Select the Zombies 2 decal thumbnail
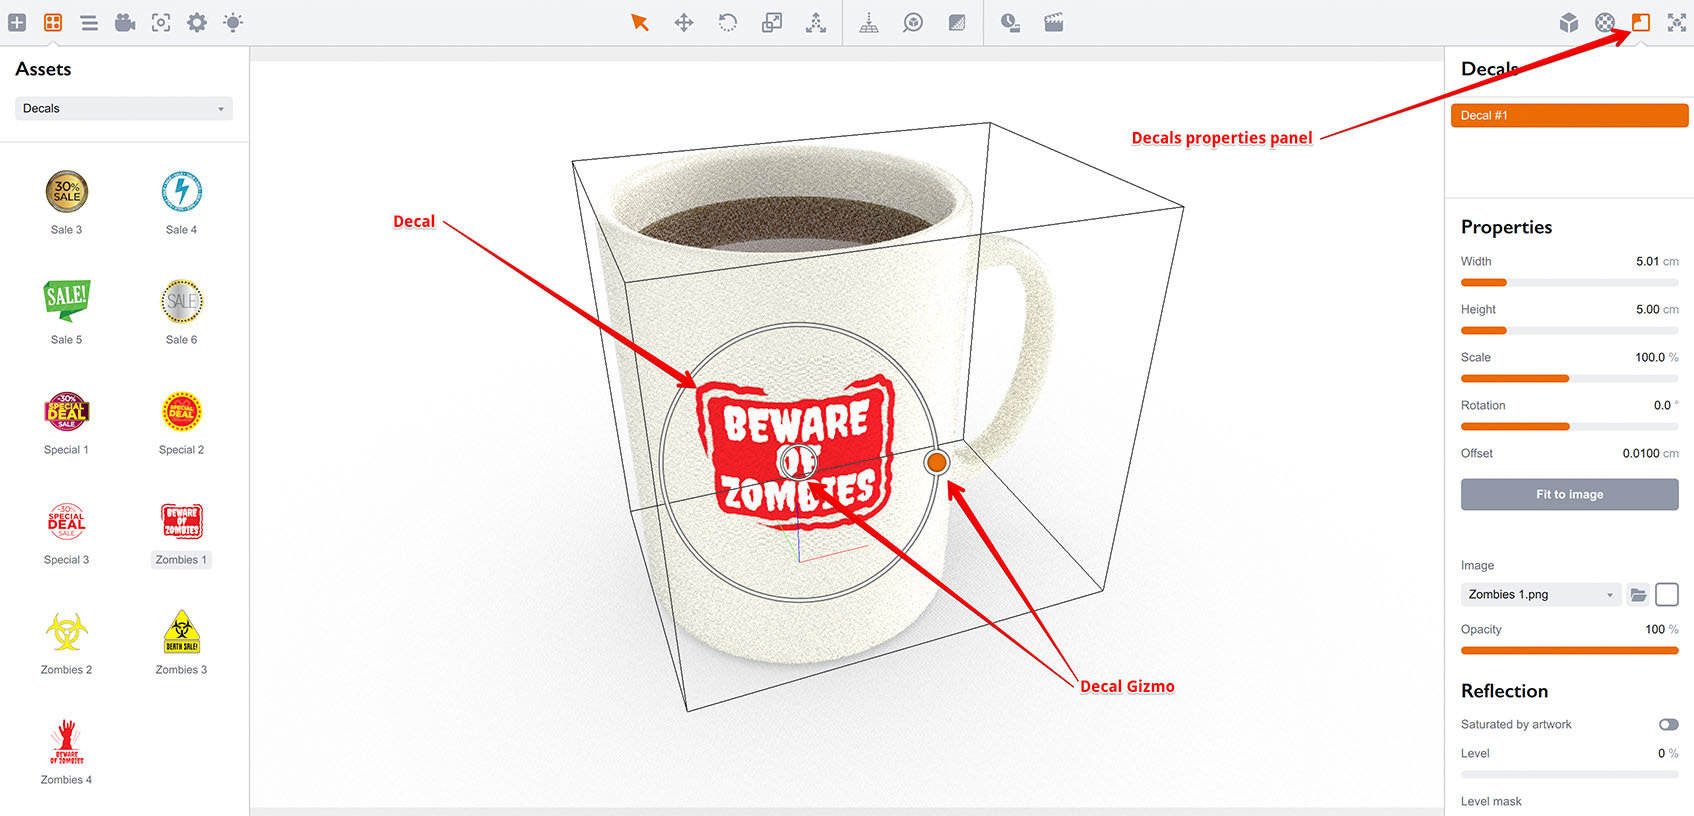 [67, 631]
